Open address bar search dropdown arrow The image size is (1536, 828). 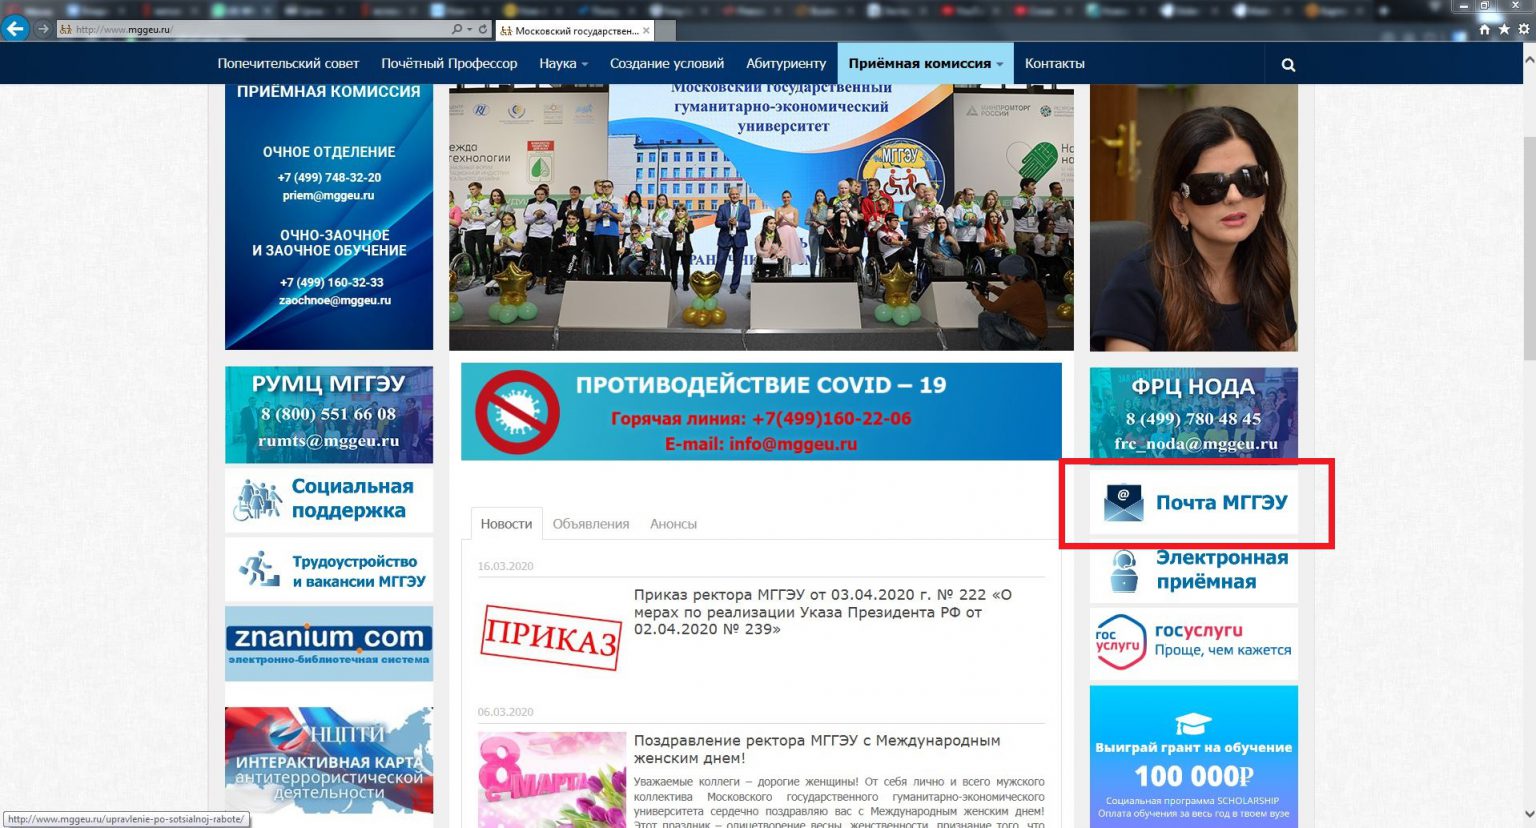pos(469,30)
